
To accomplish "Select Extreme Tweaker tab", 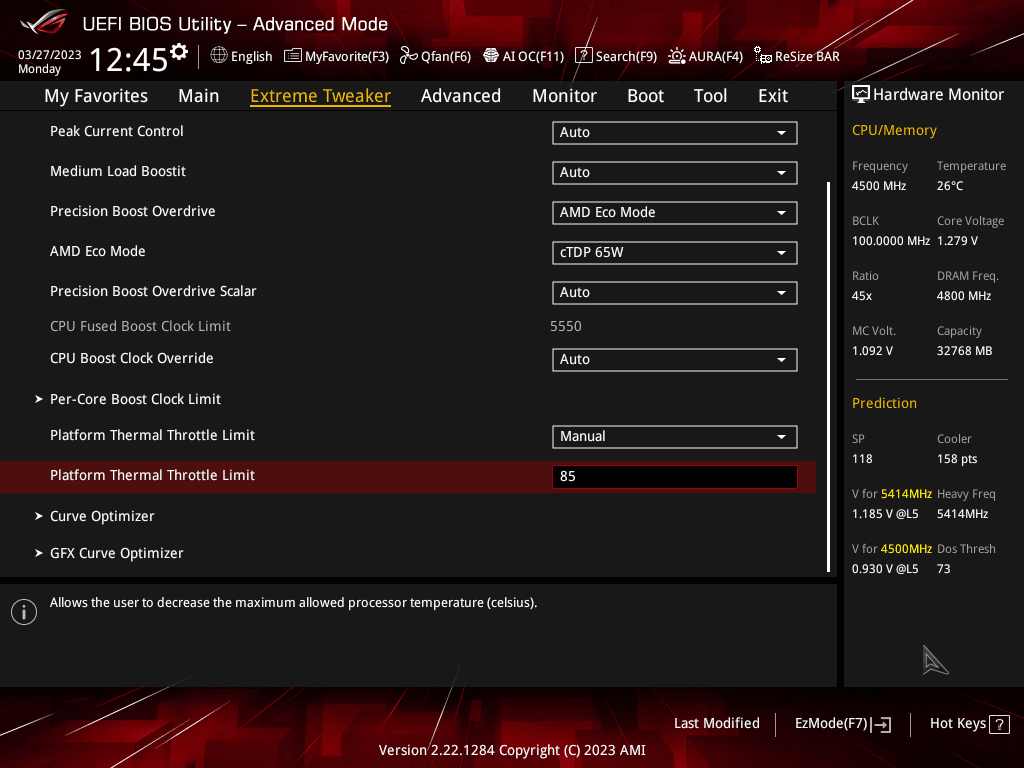I will click(x=321, y=96).
